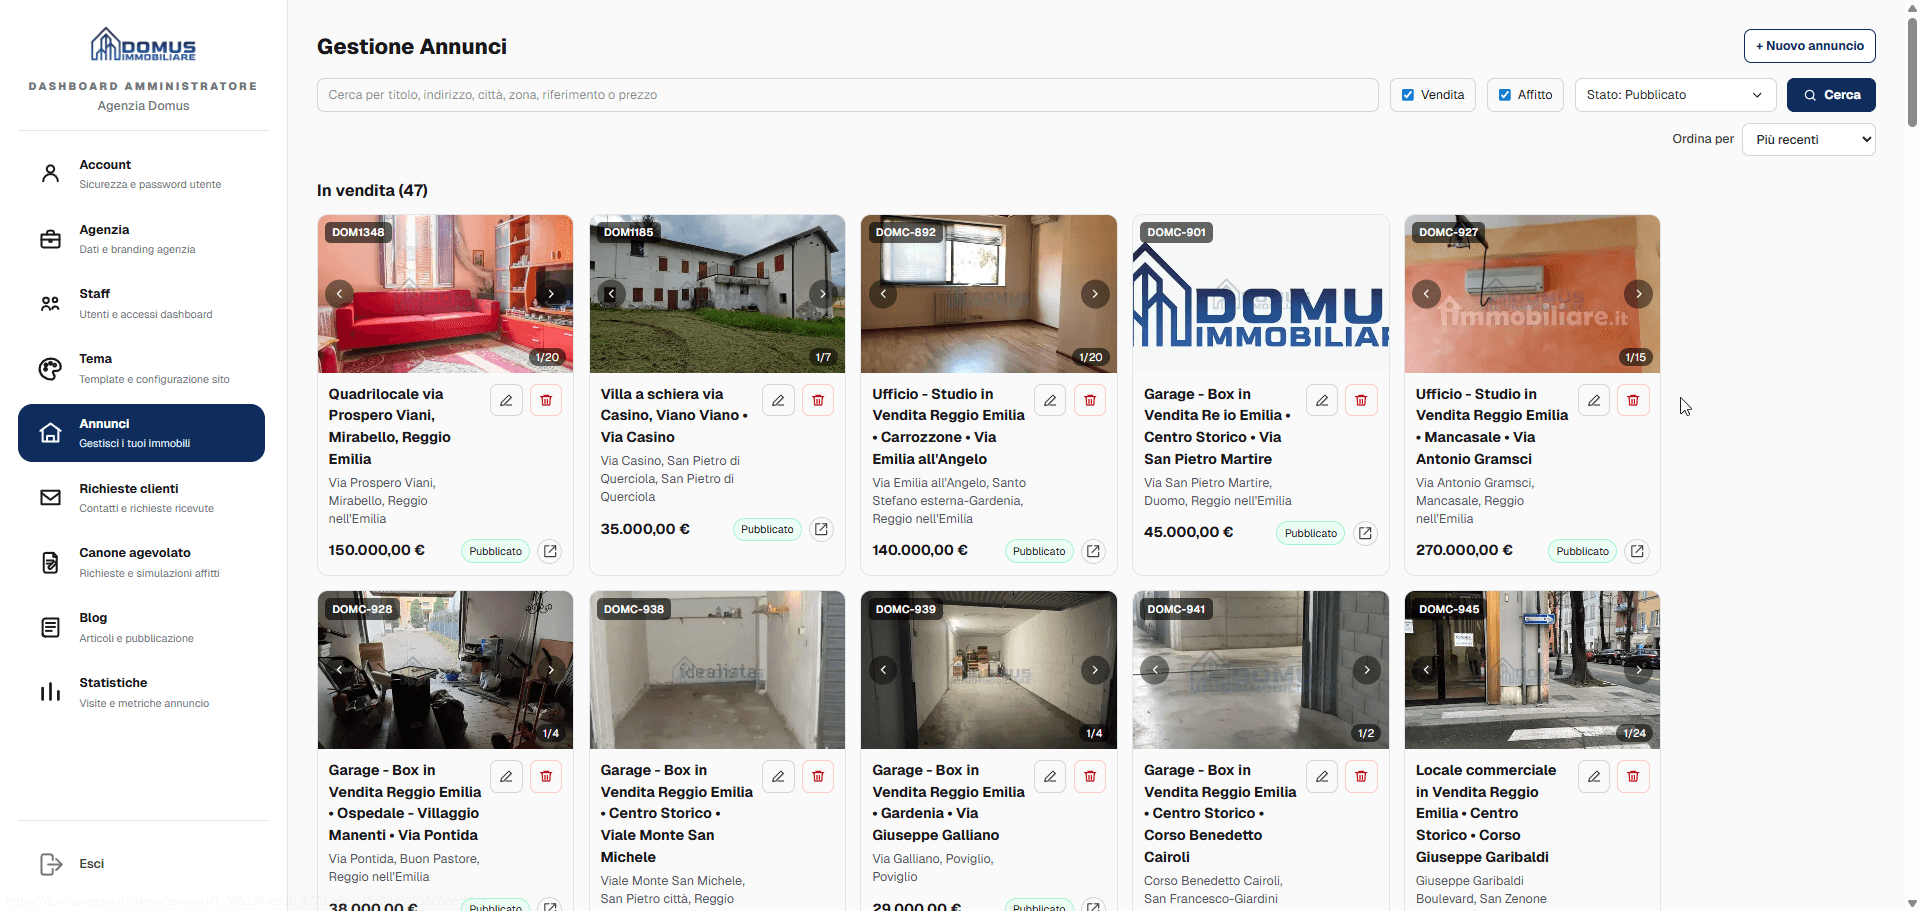The height and width of the screenshot is (911, 1920).
Task: Select Annunci in the sidebar
Action: pos(141,433)
